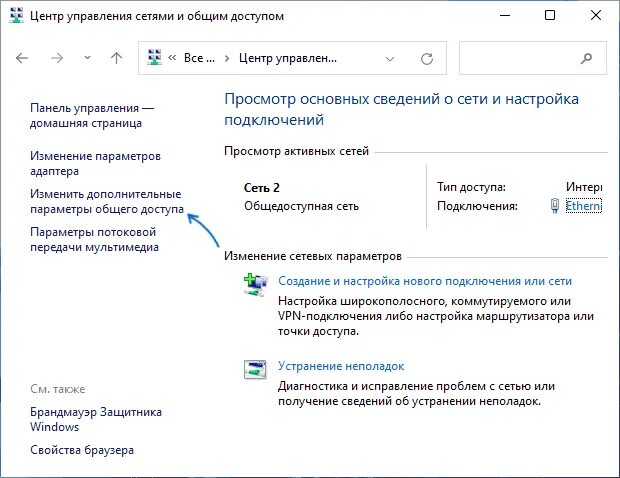Minimize the window
Screen dimensions: 620x478
click(x=505, y=15)
